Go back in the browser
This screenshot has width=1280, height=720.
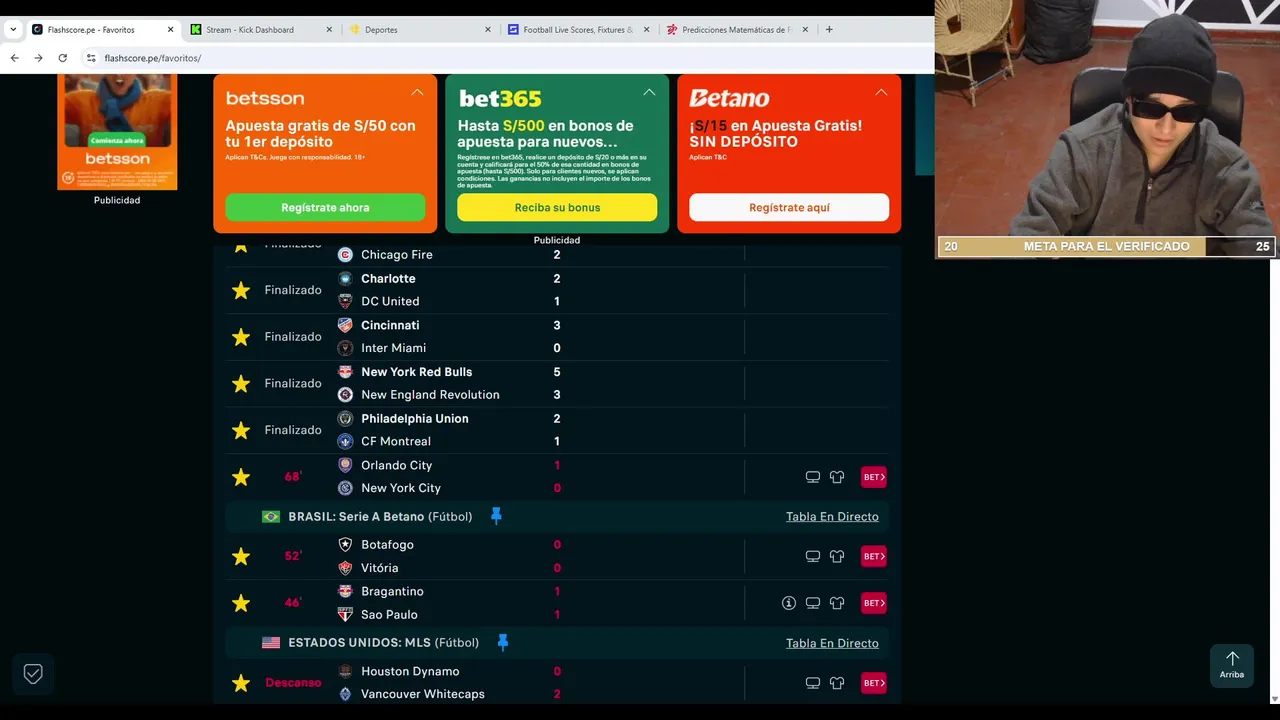(x=14, y=58)
